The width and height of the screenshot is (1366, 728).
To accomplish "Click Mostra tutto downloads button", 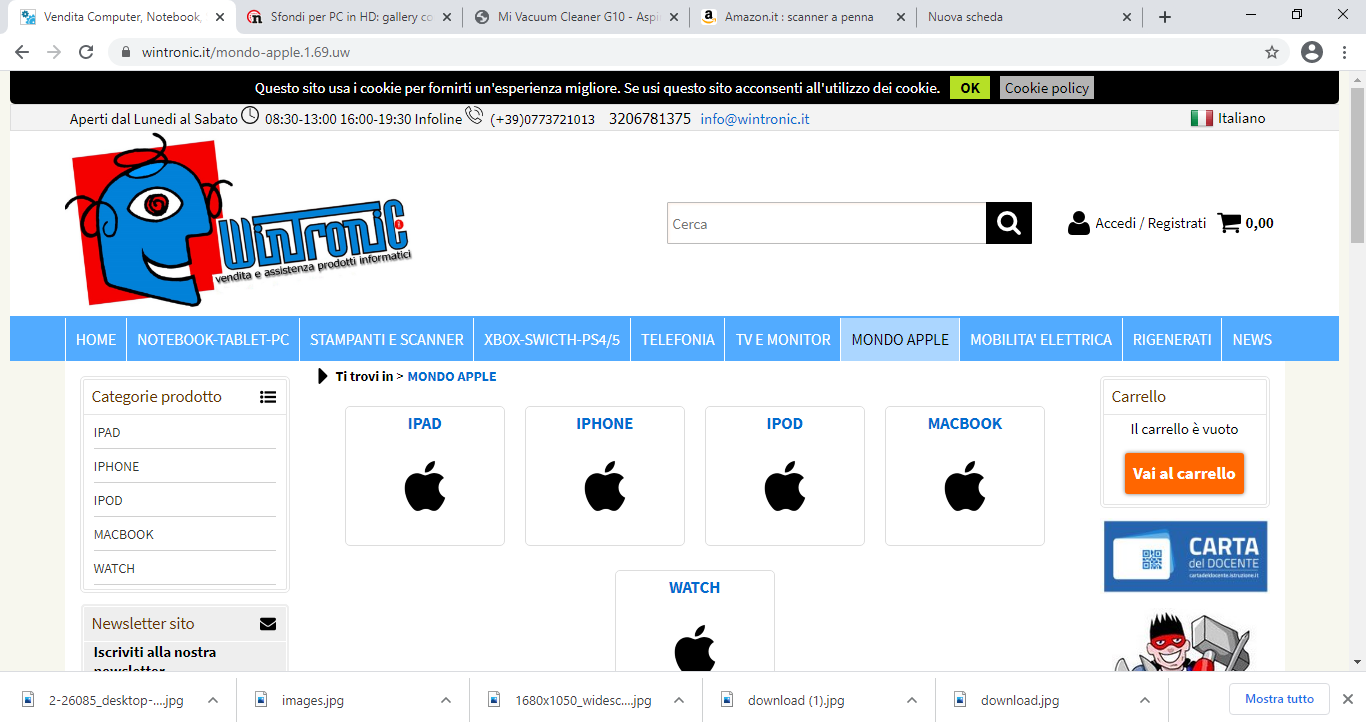I will pos(1279,699).
